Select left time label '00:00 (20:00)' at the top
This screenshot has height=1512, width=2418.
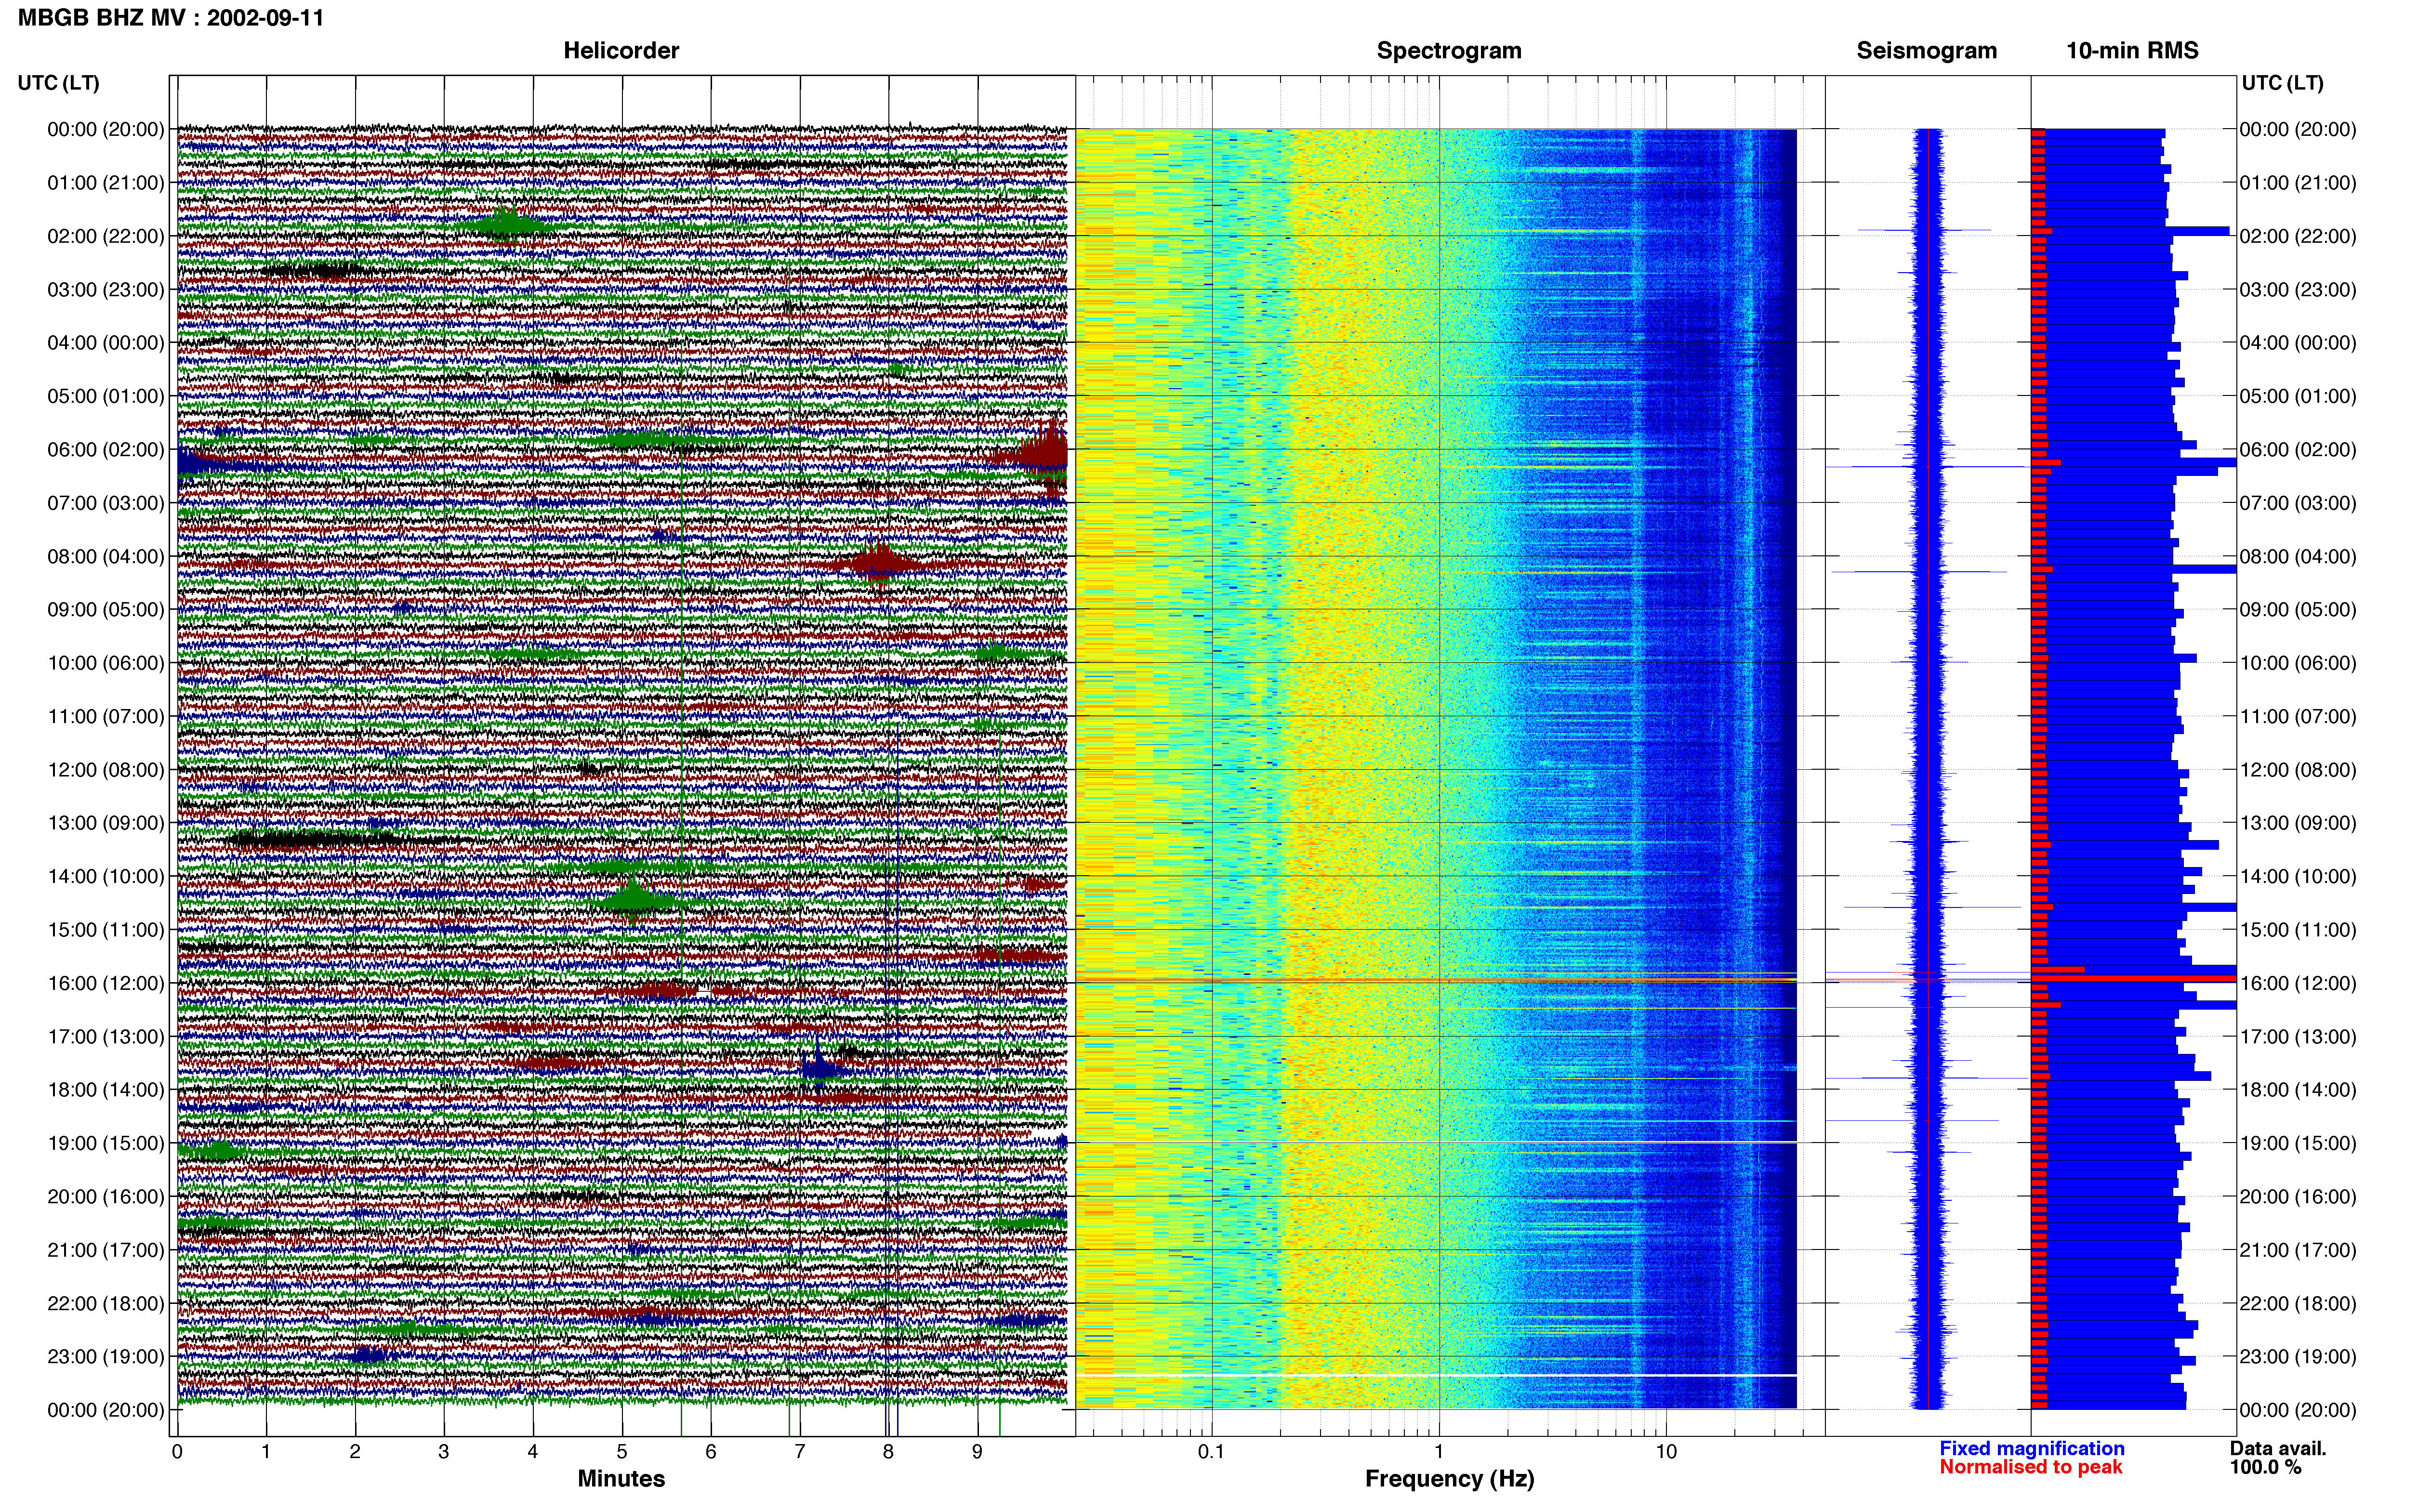pyautogui.click(x=106, y=129)
